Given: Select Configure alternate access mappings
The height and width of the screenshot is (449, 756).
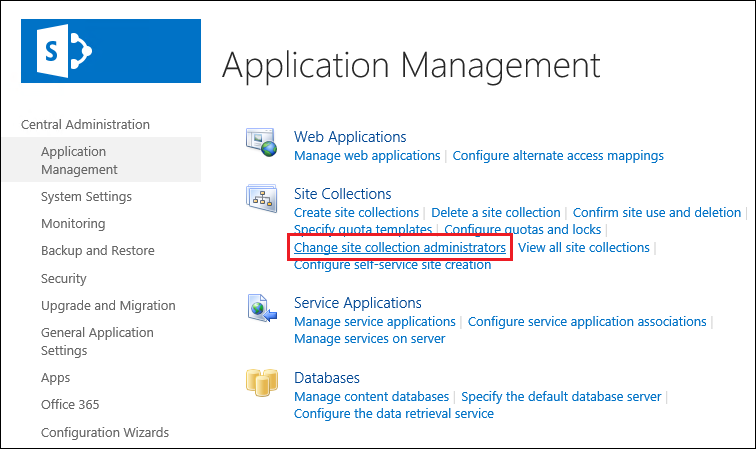Looking at the screenshot, I should (558, 156).
